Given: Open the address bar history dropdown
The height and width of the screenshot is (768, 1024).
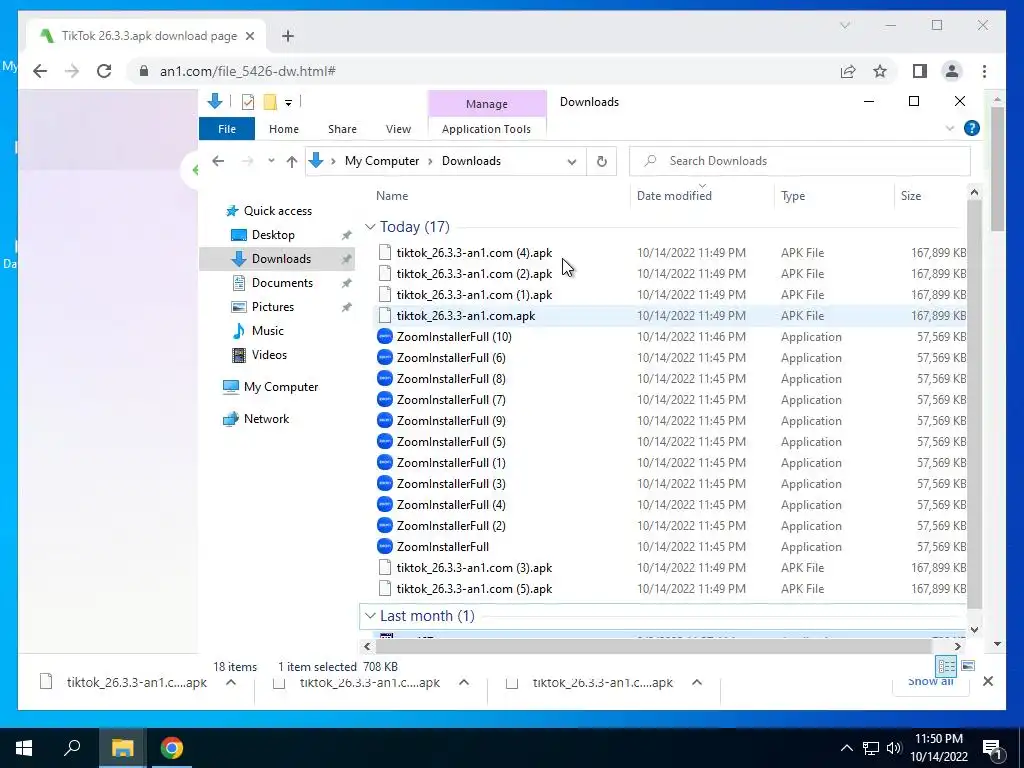Looking at the screenshot, I should [x=571, y=161].
